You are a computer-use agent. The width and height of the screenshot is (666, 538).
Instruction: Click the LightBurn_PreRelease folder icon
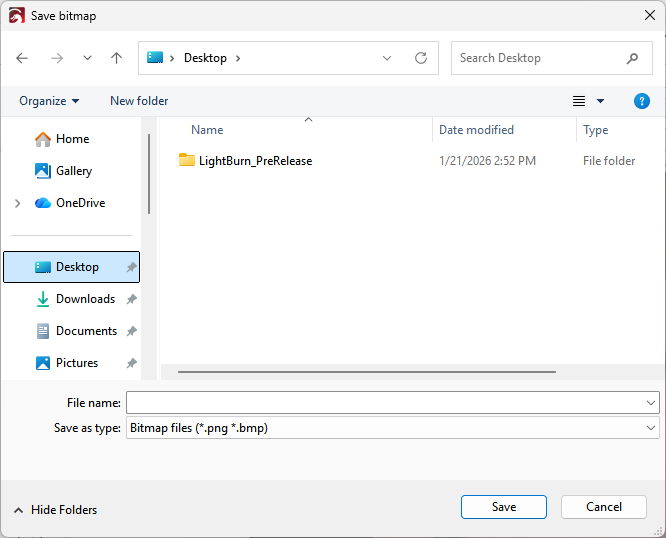click(x=186, y=160)
